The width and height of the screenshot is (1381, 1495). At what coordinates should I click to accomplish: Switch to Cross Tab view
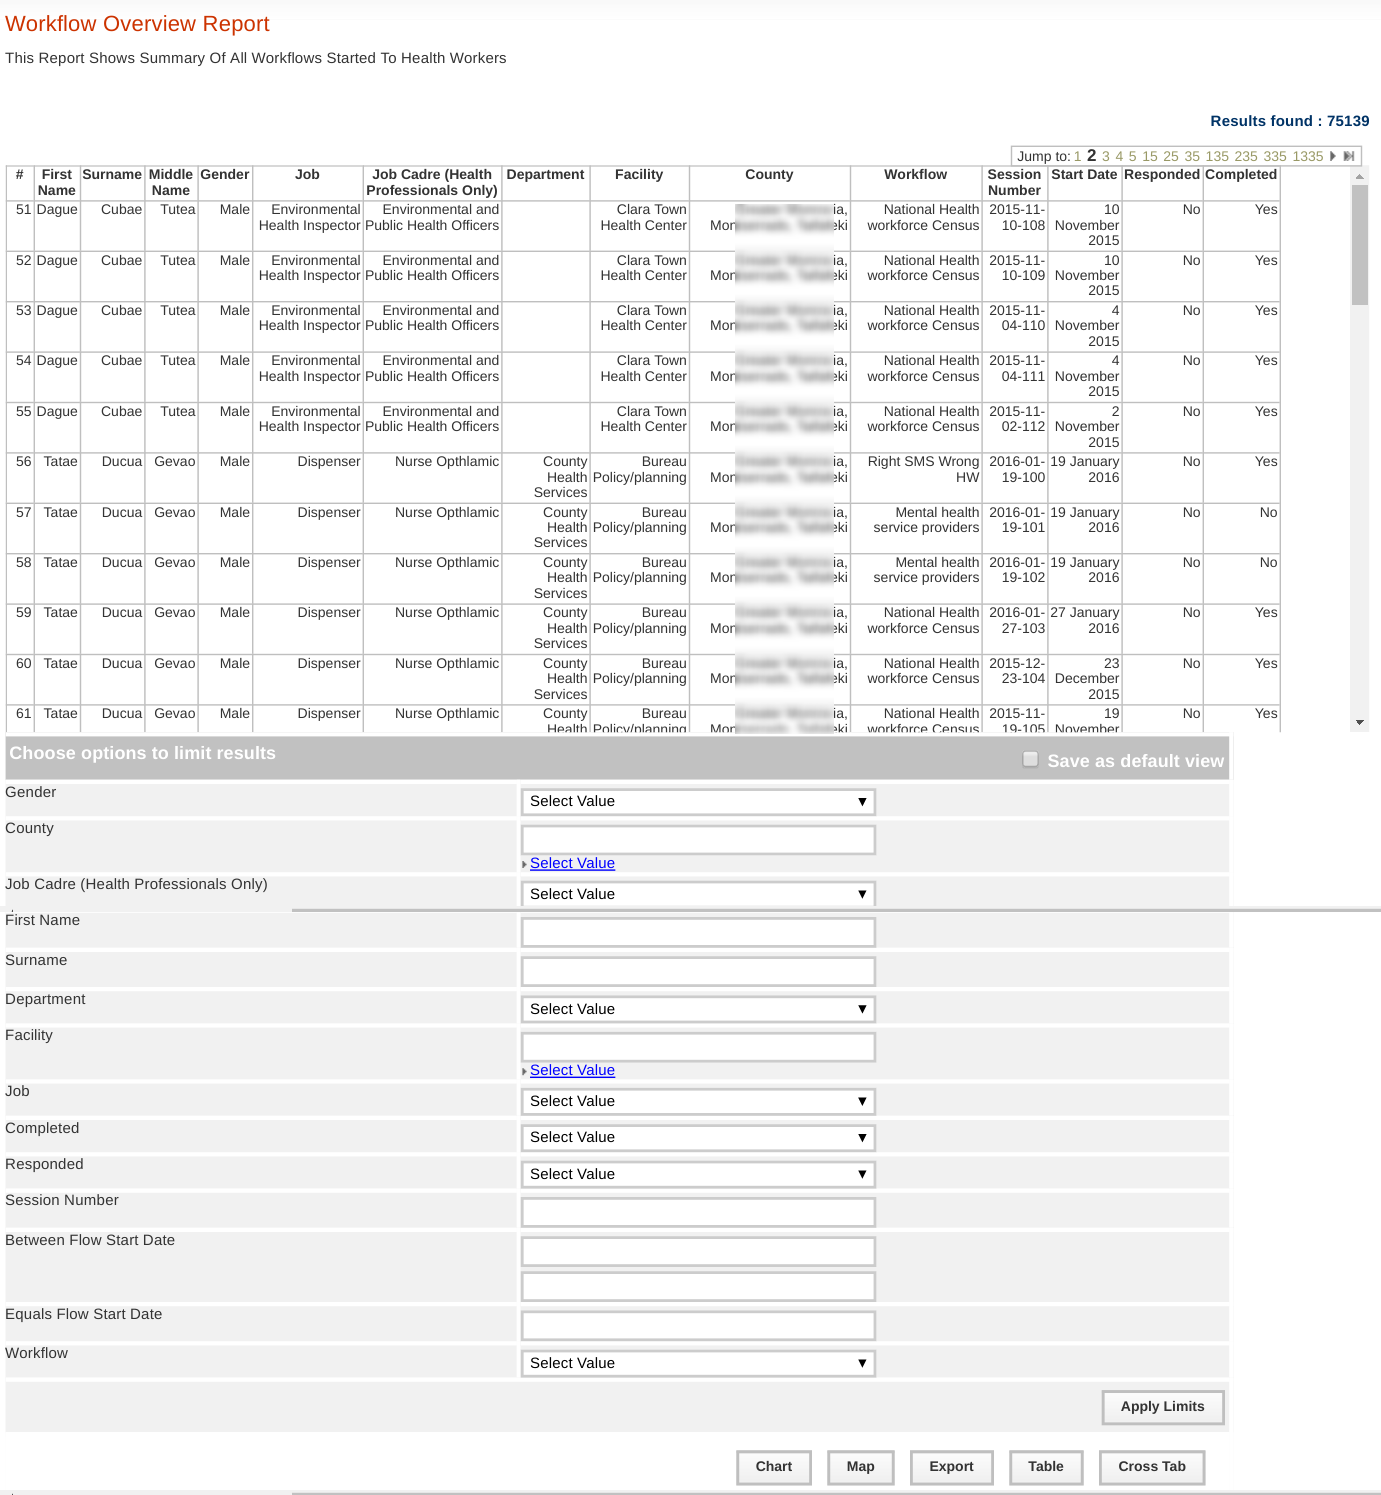click(x=1152, y=1467)
